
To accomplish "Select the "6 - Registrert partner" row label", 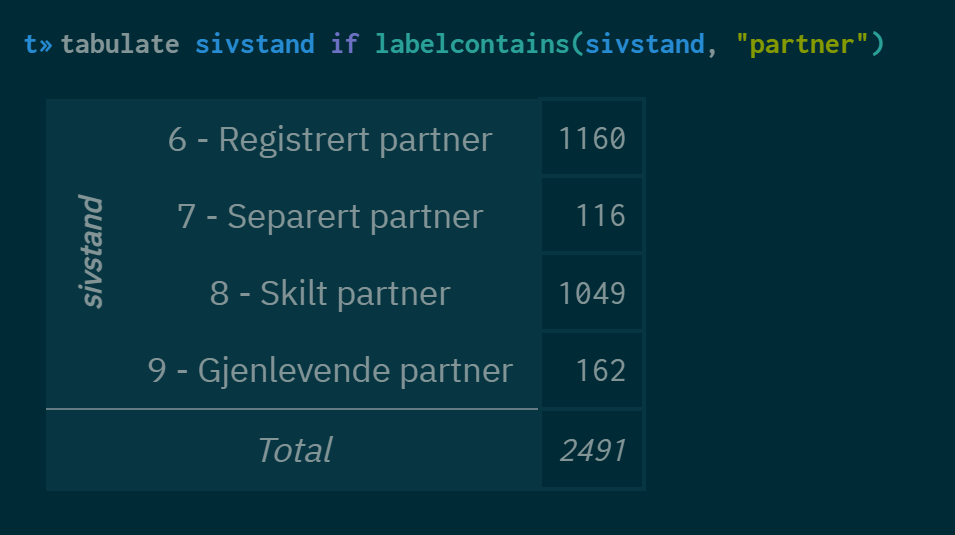I will (x=330, y=139).
